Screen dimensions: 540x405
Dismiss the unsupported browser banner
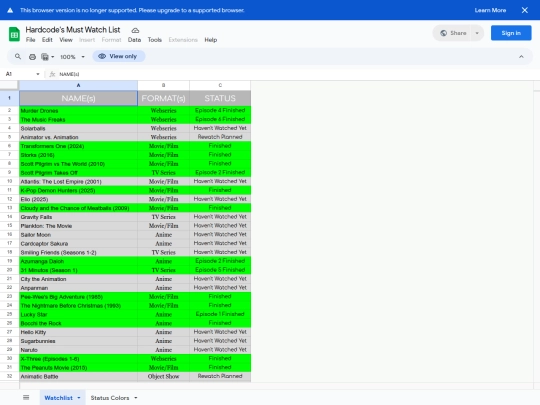tap(525, 10)
